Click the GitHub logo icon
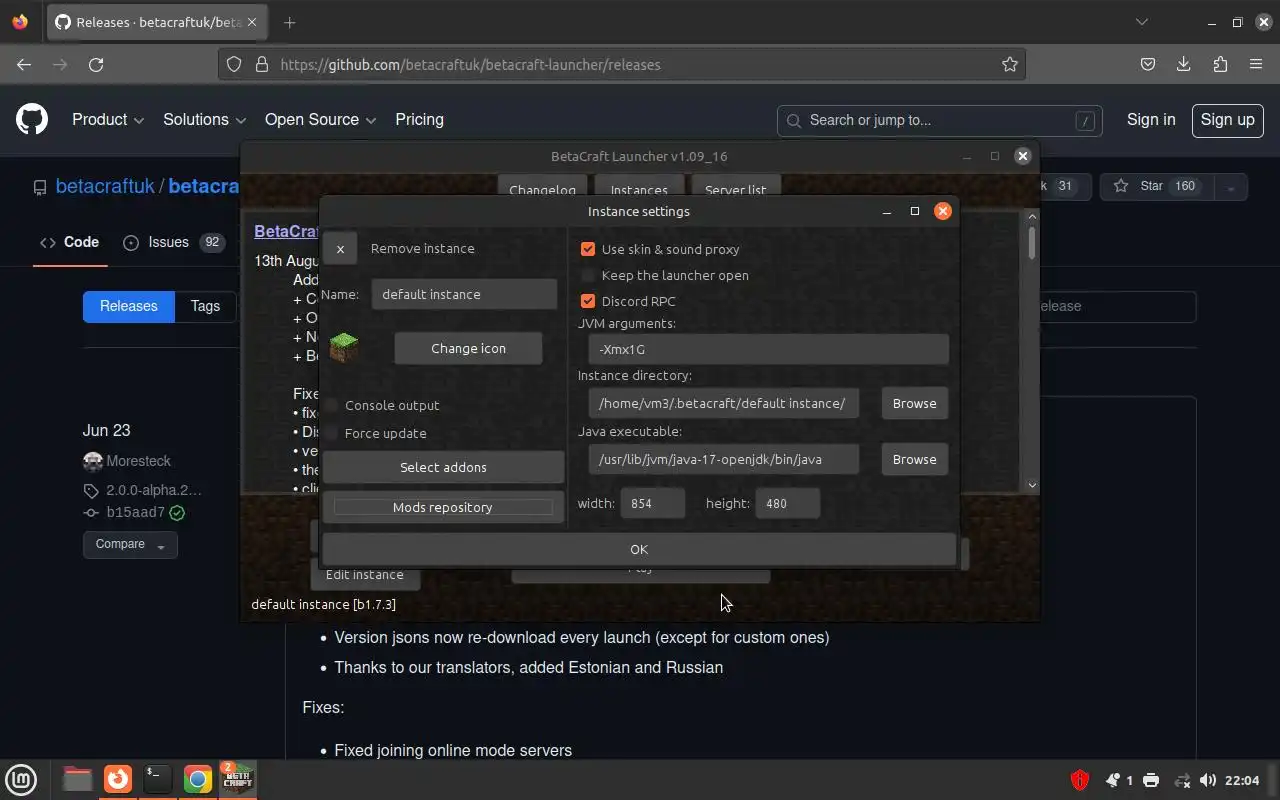 [x=32, y=120]
